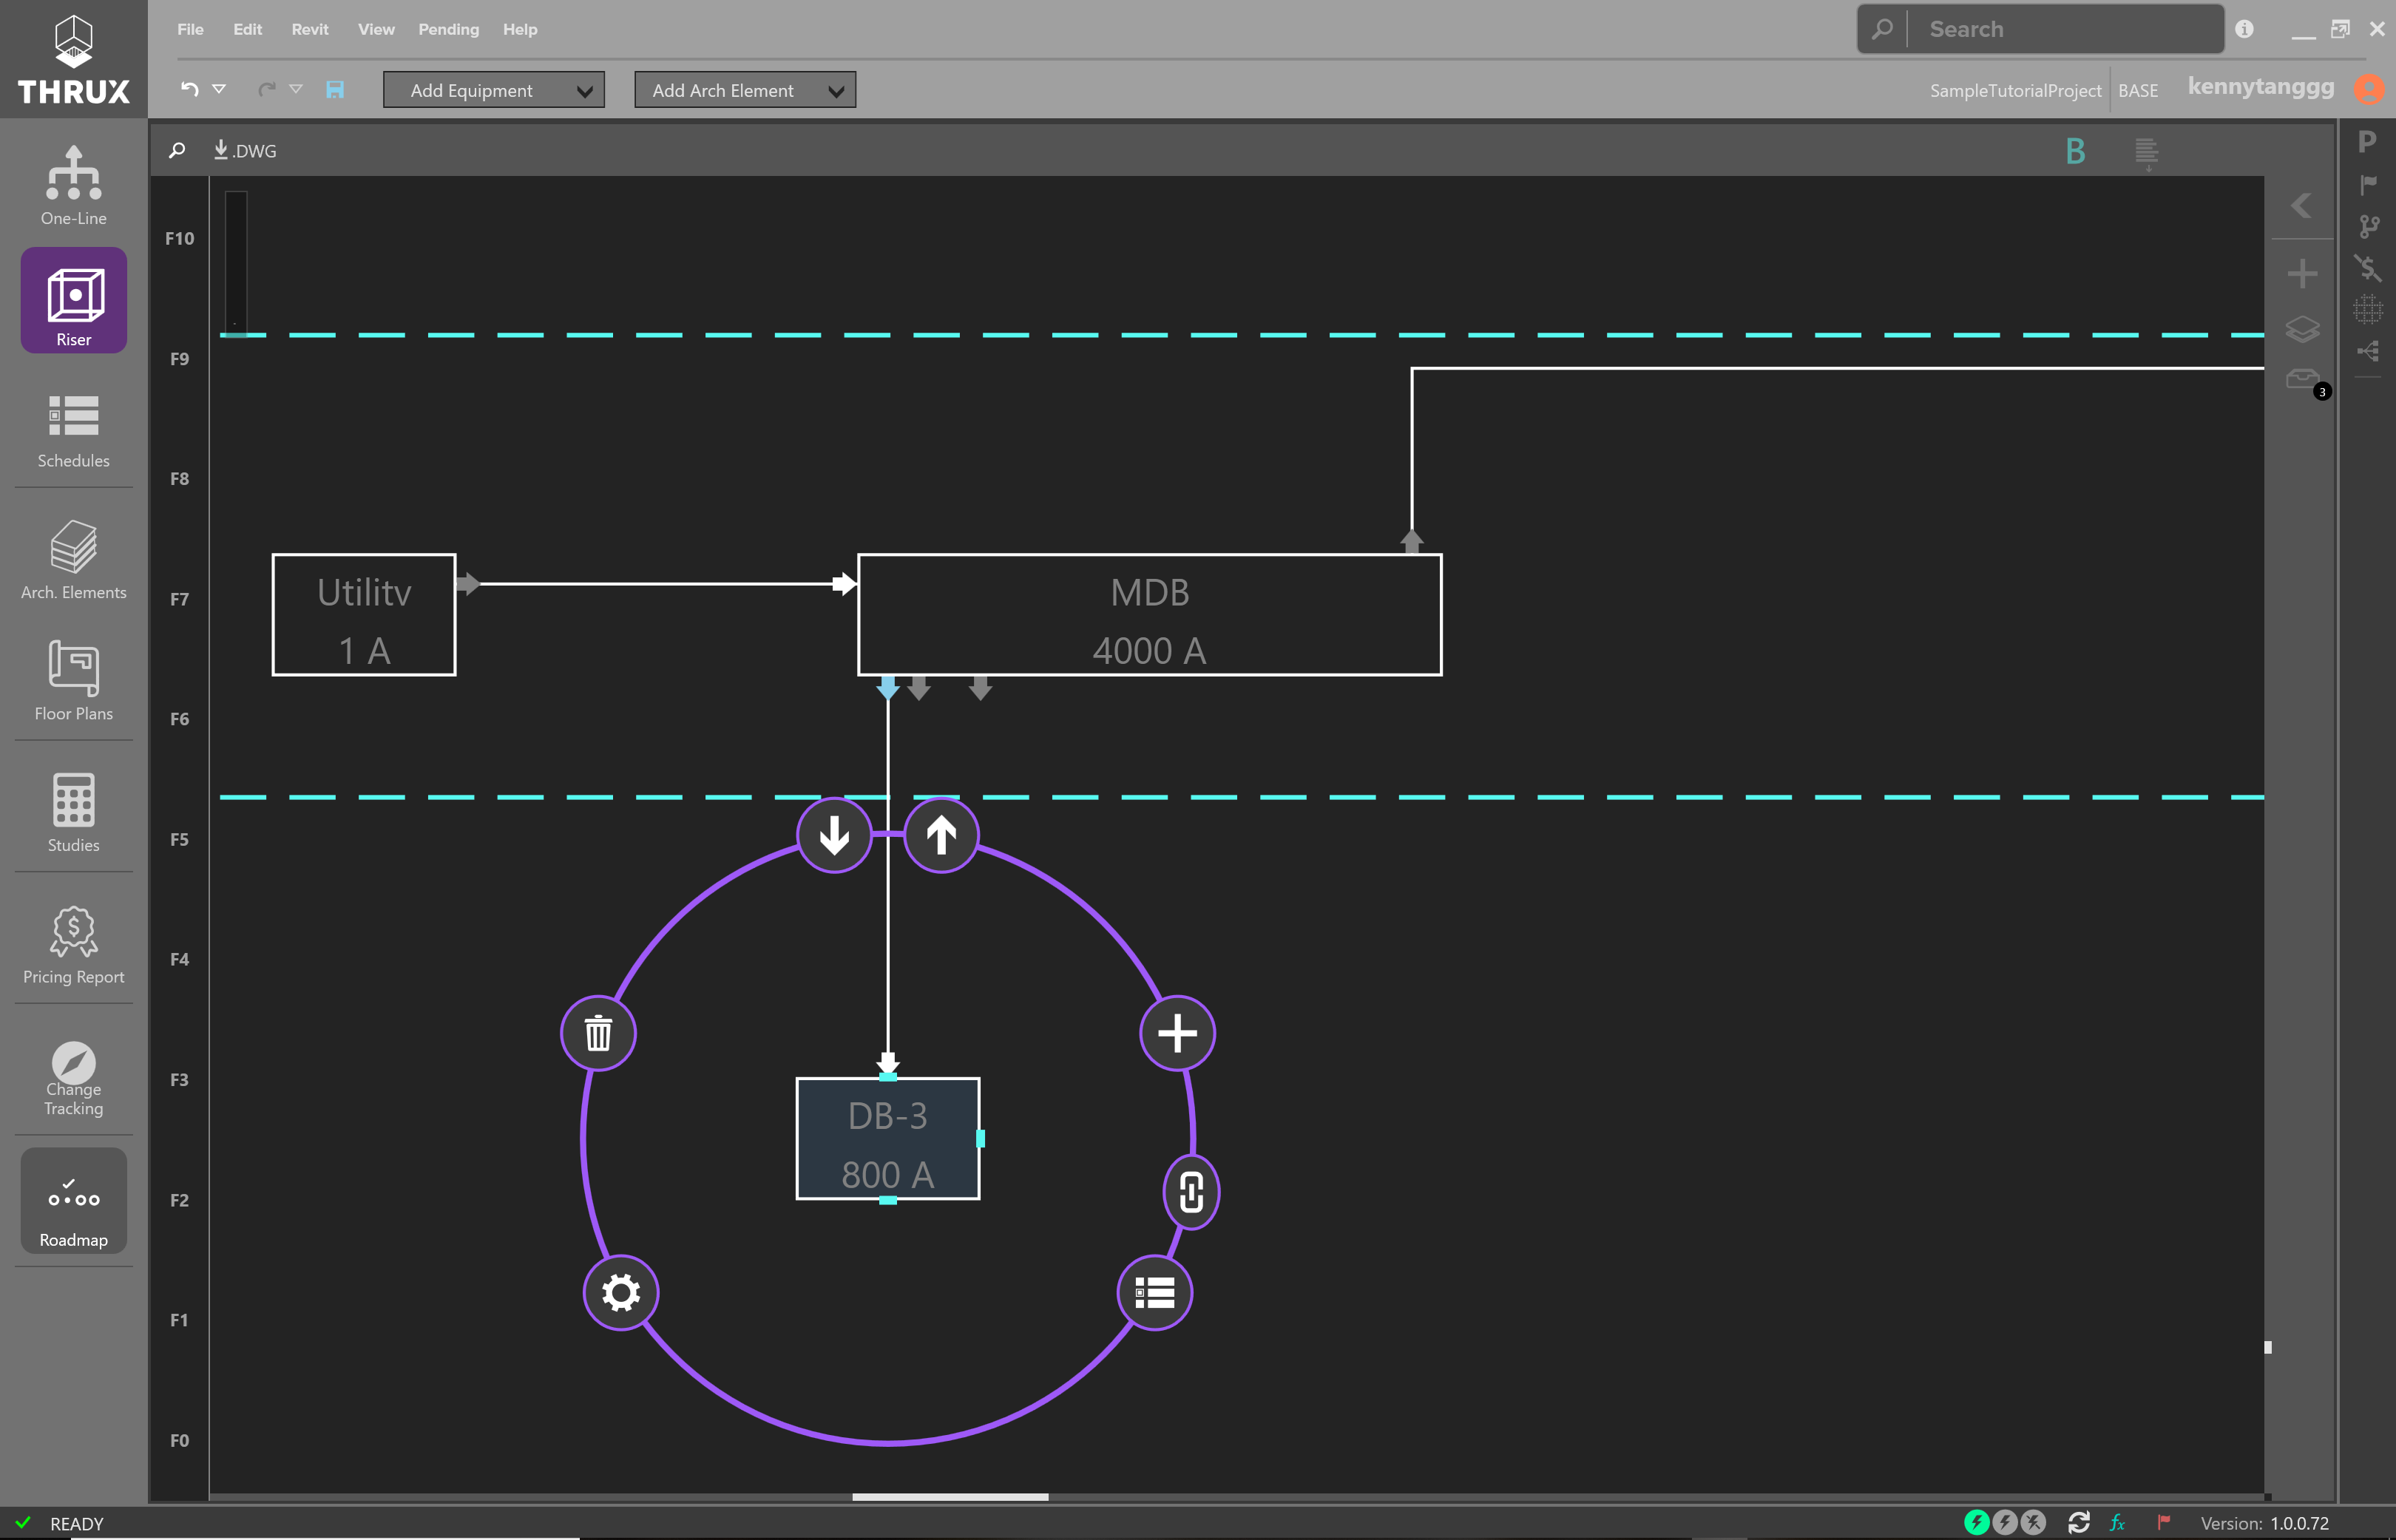Click the text align lines icon
The image size is (2396, 1540).
[x=2146, y=153]
